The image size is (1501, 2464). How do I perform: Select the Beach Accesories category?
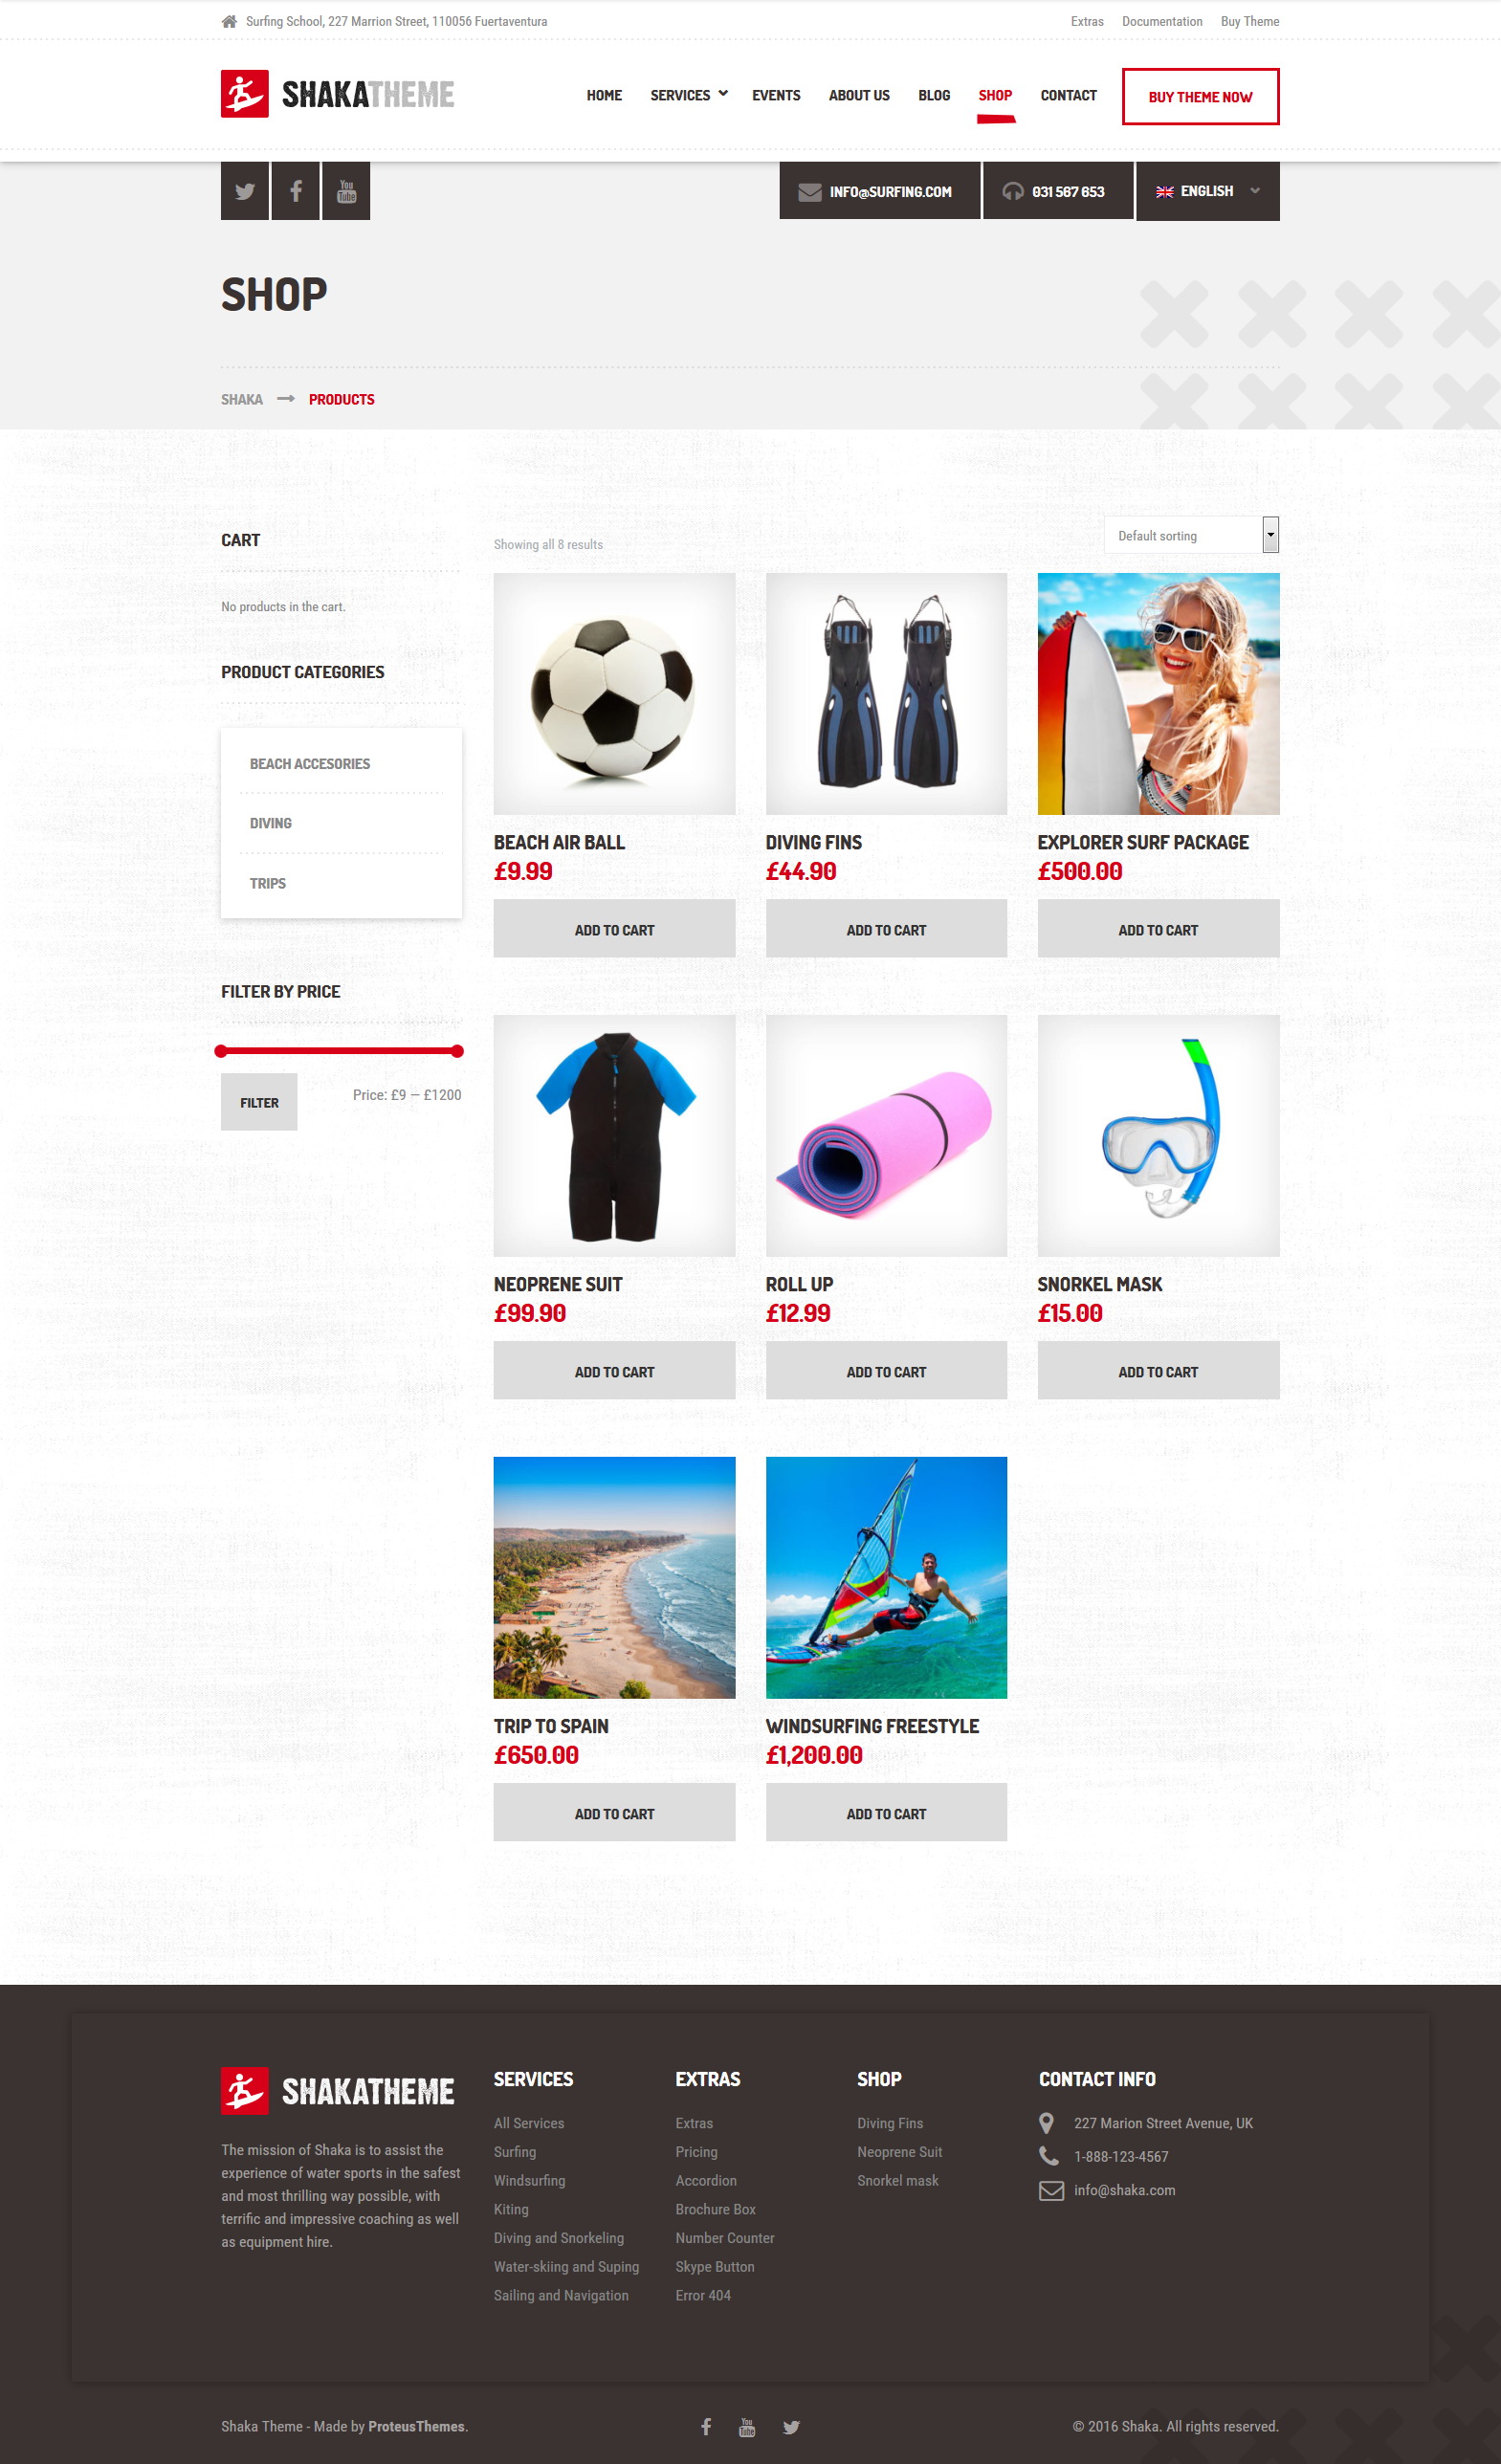[310, 764]
